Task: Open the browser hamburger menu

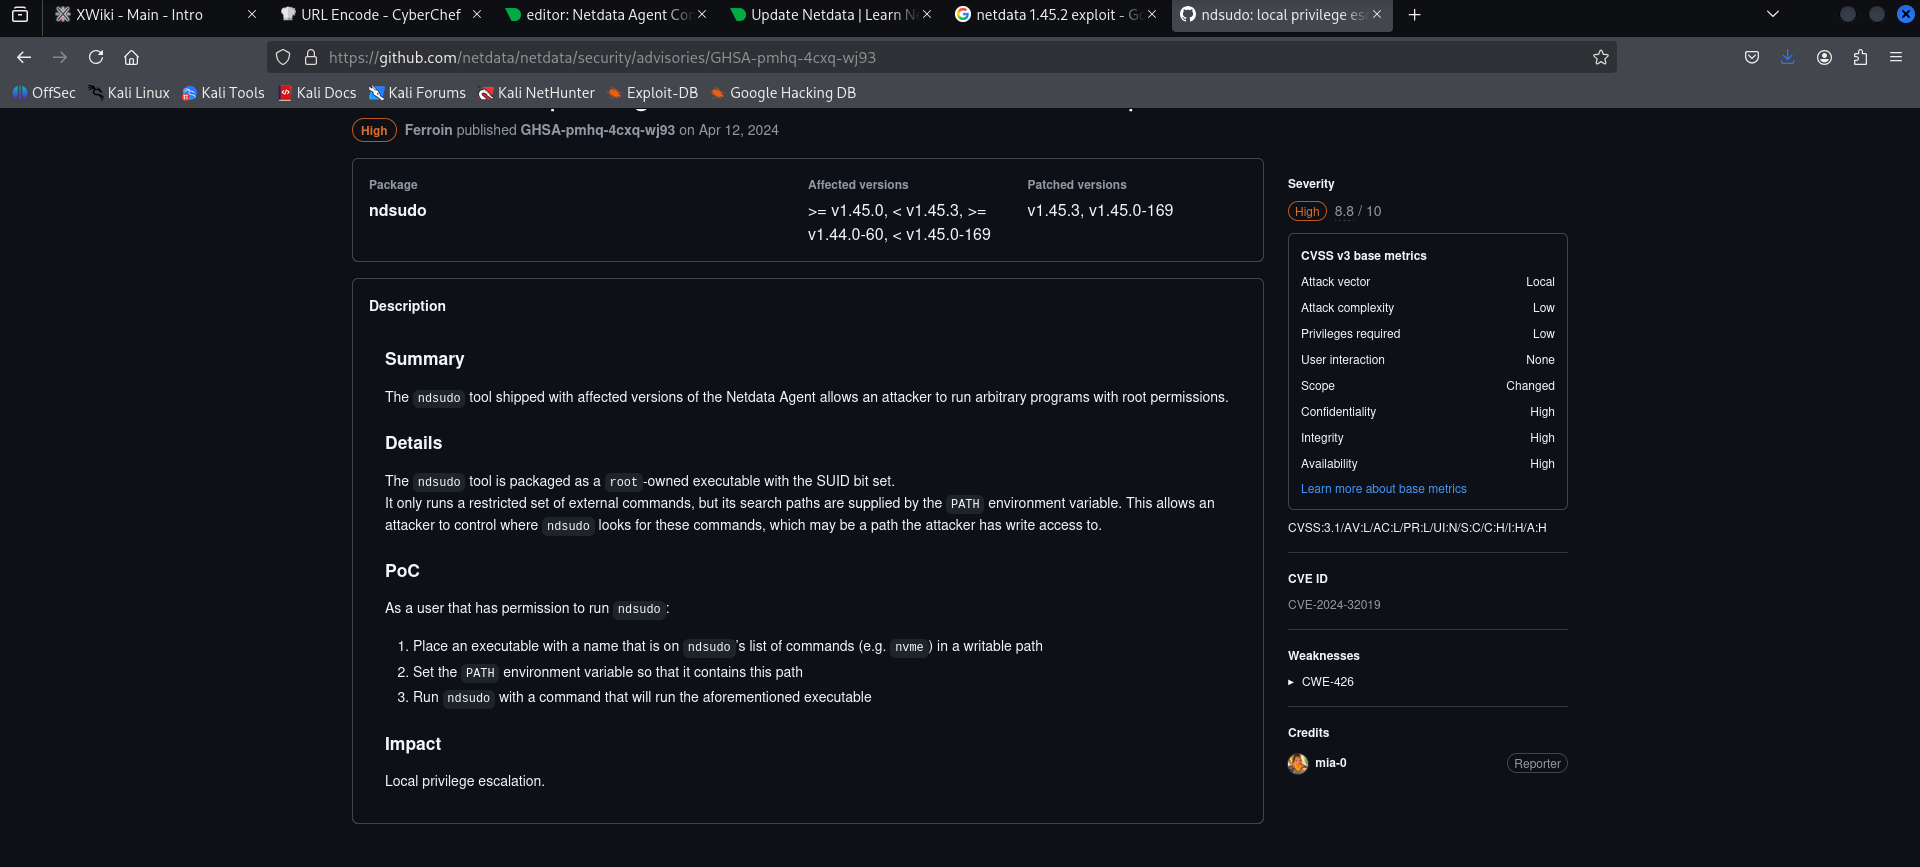Action: click(x=1896, y=57)
